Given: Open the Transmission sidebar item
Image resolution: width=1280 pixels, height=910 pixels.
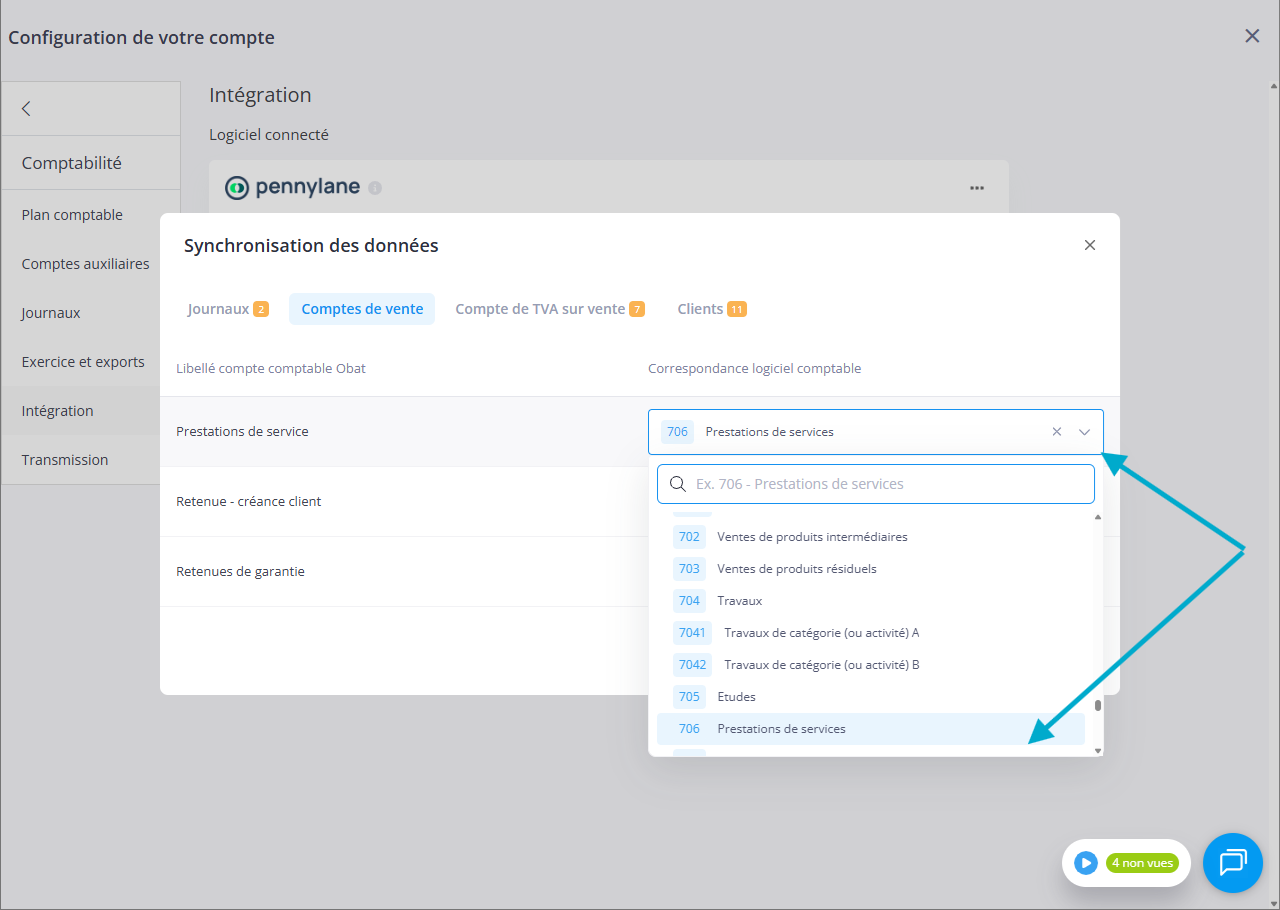Looking at the screenshot, I should (65, 460).
